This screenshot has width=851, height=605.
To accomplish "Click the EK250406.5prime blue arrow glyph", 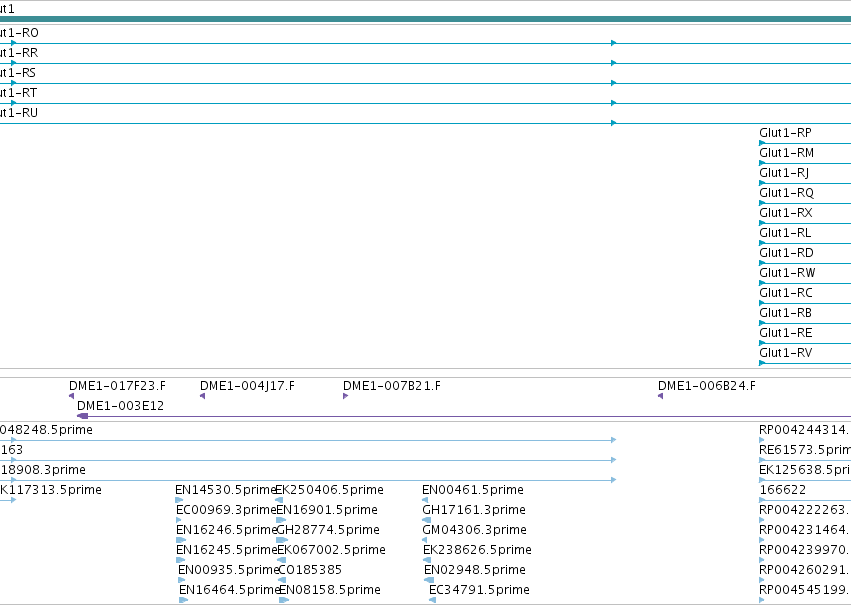I will [279, 500].
